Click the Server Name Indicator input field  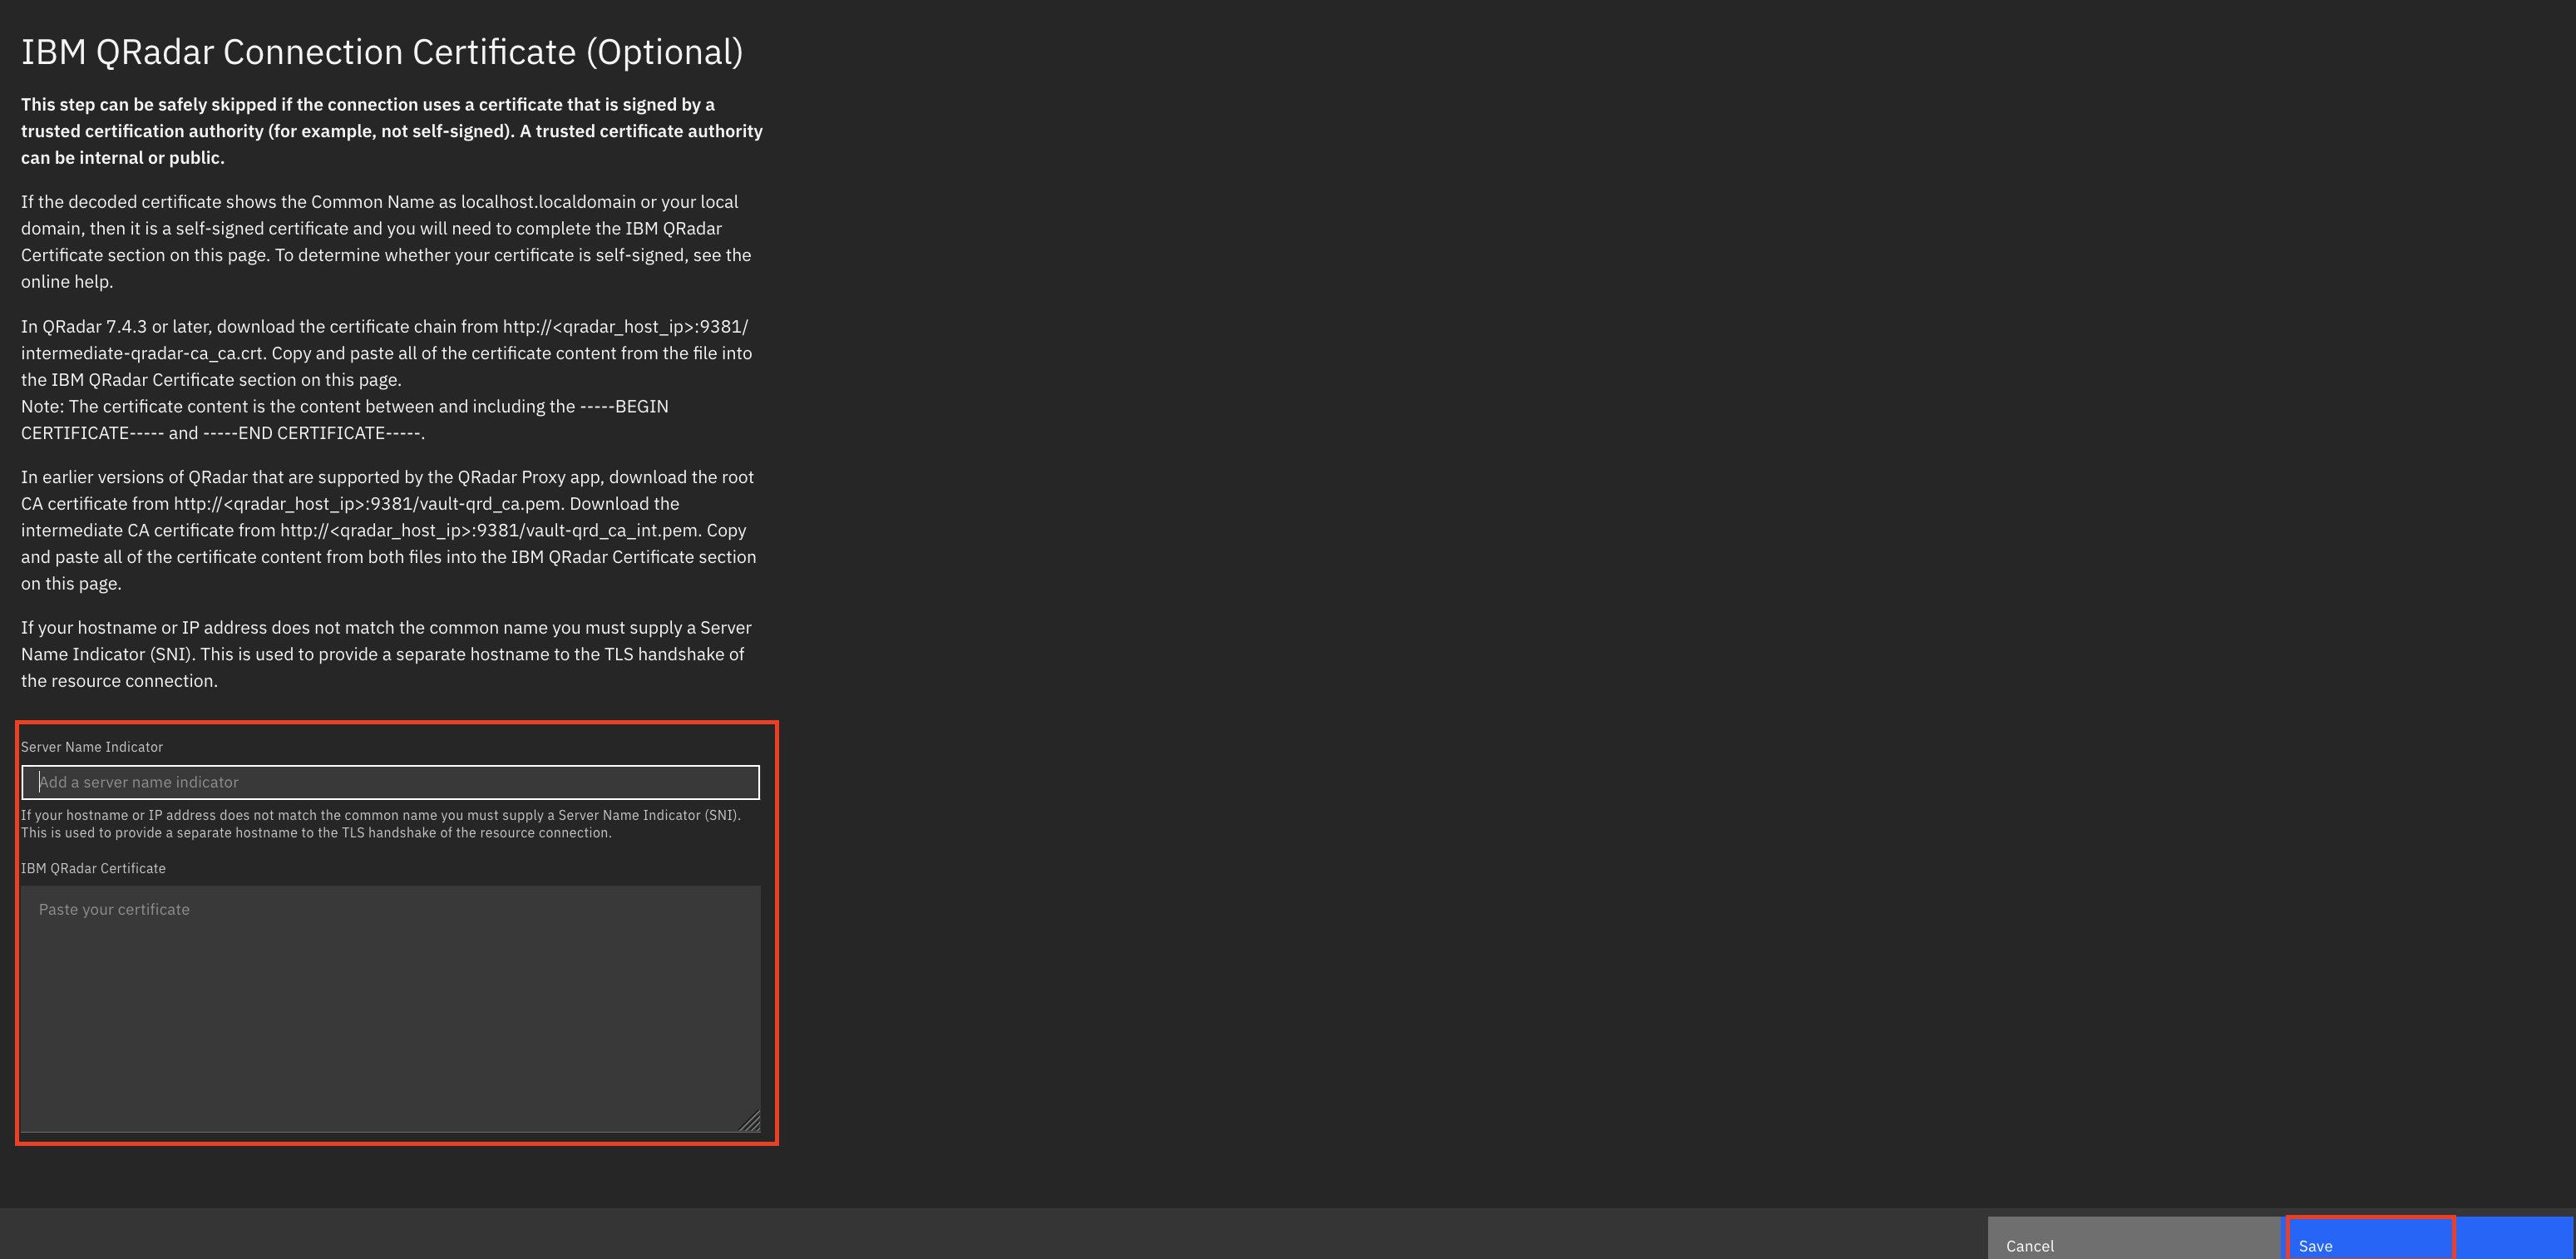pos(390,782)
